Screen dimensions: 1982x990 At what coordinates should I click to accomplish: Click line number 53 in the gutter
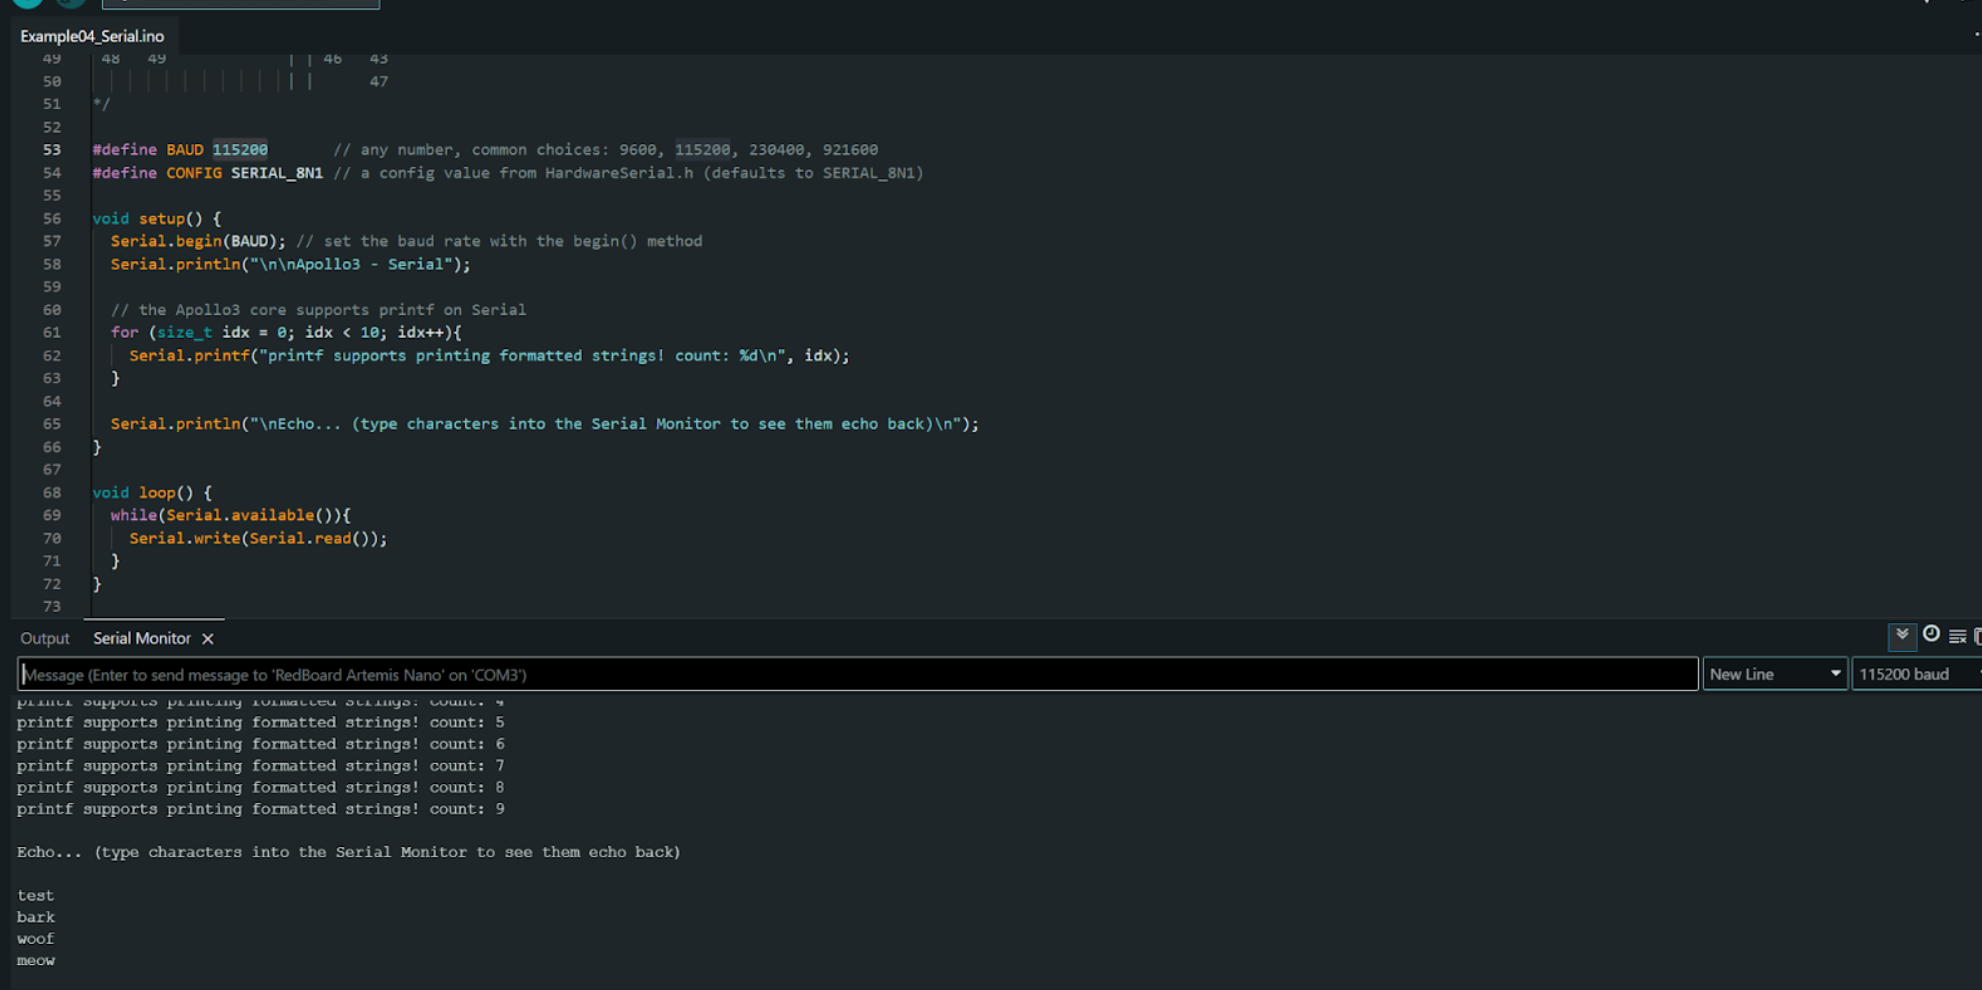pyautogui.click(x=51, y=150)
